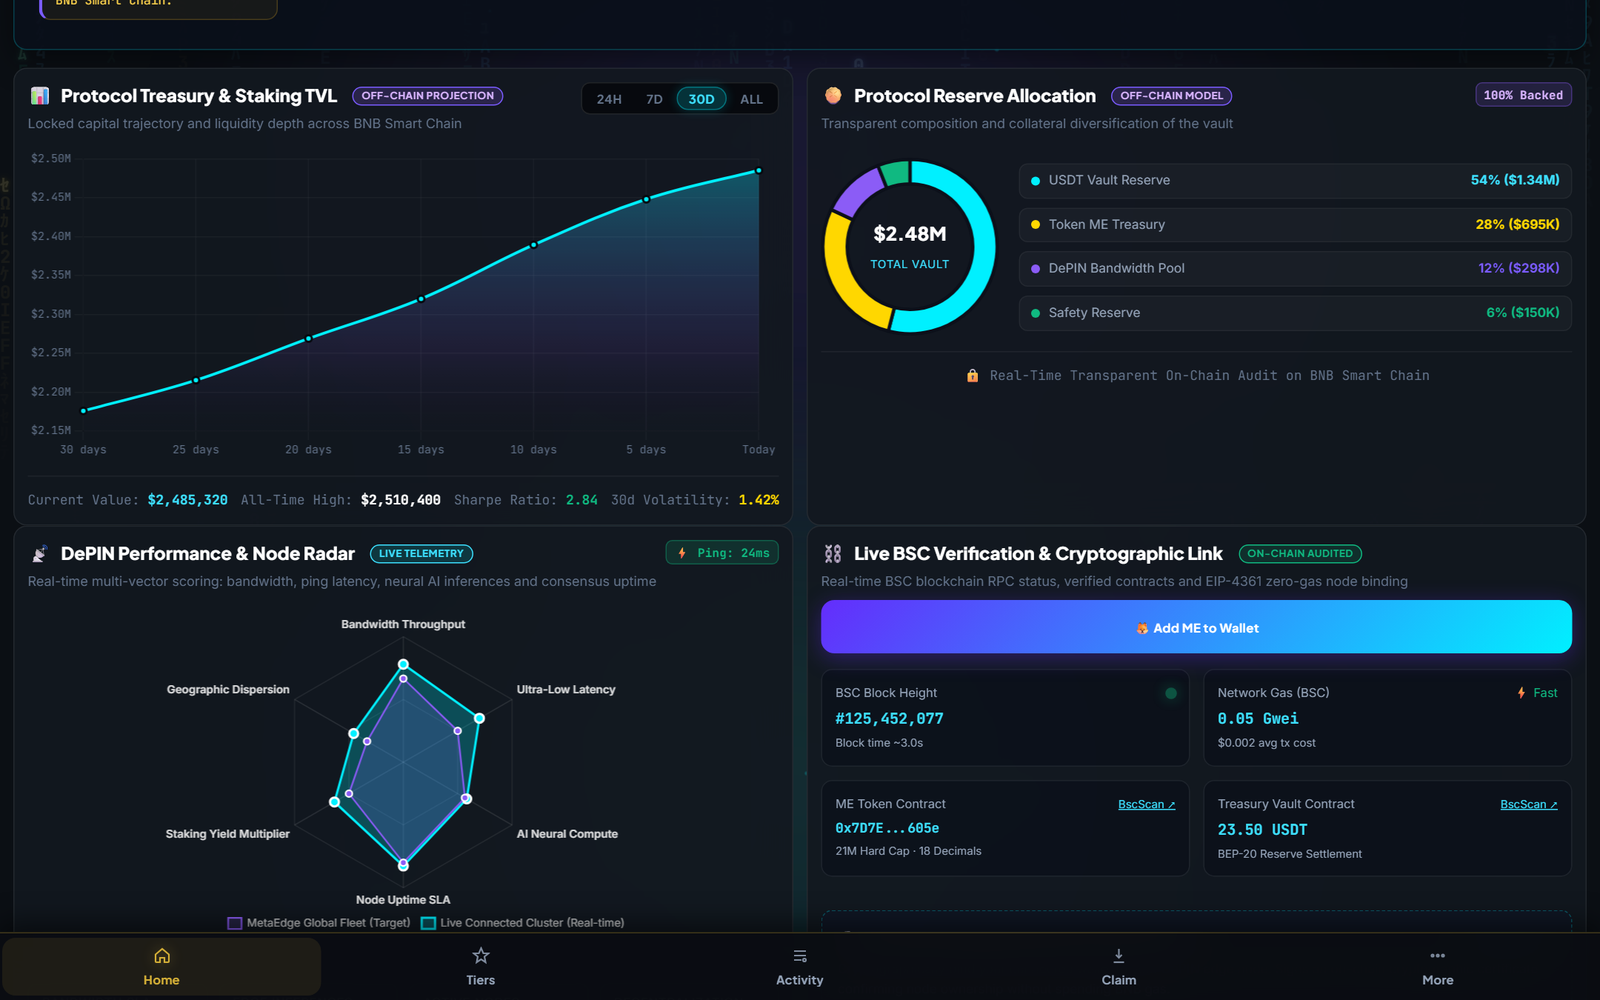The height and width of the screenshot is (1000, 1600).
Task: Click the Current Value $2,485,320
Action: click(x=188, y=500)
